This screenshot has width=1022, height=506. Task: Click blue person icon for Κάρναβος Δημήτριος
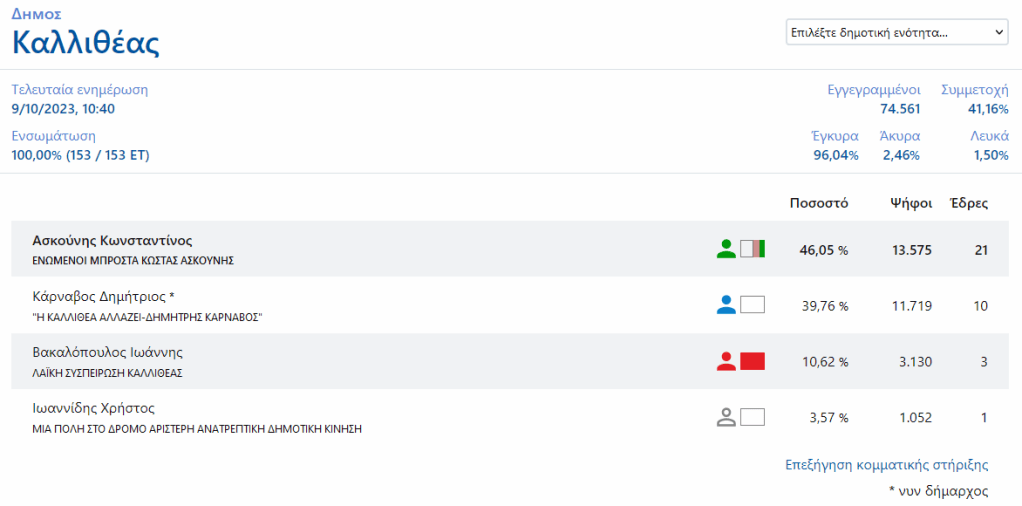[726, 305]
